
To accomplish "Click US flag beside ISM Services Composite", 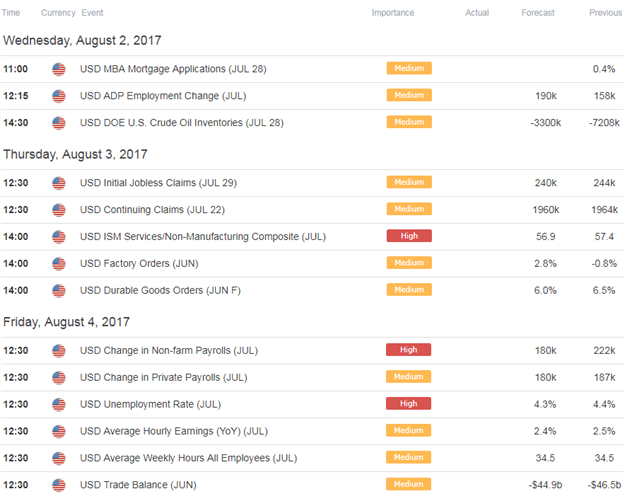I will click(58, 237).
